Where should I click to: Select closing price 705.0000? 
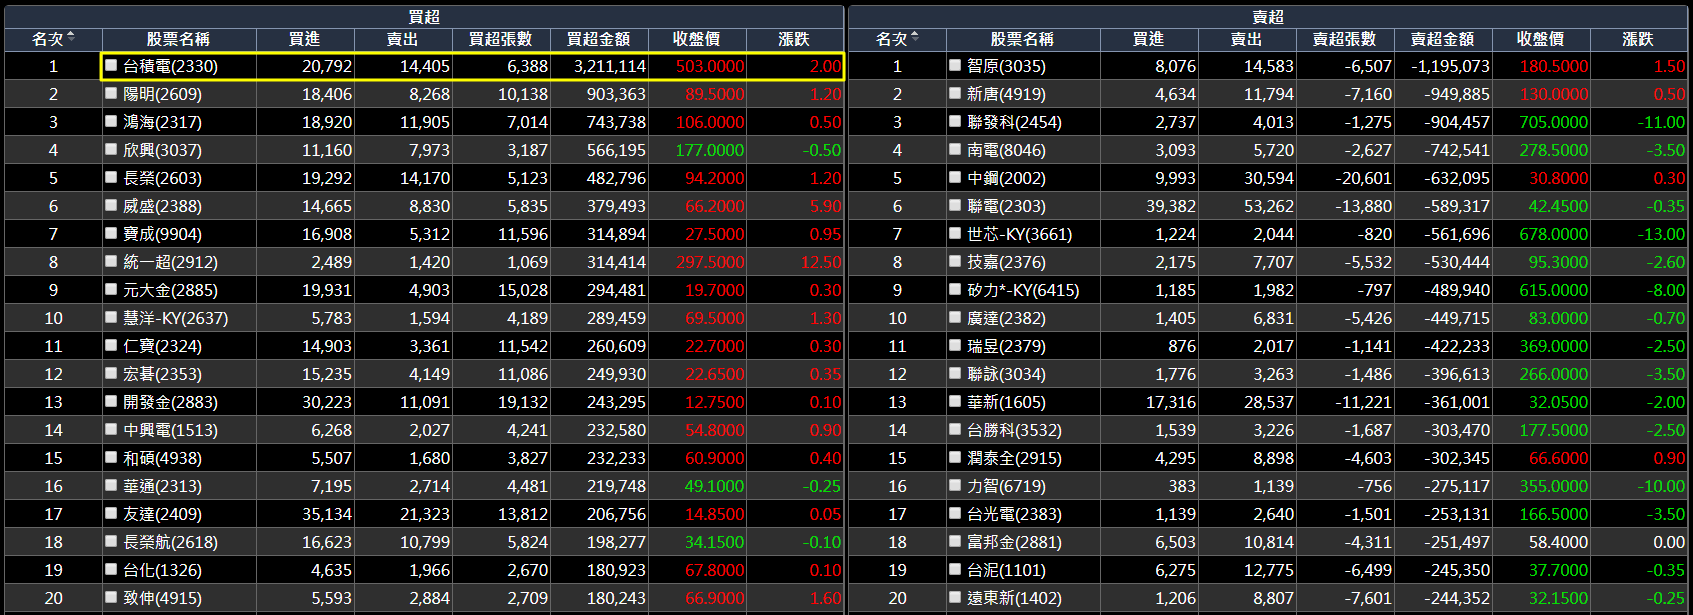click(1554, 122)
